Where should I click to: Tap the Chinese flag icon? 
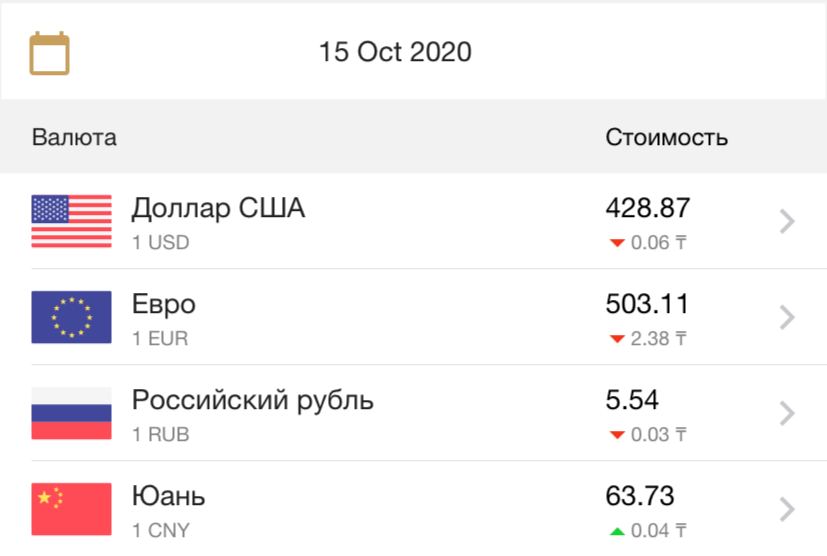[71, 509]
